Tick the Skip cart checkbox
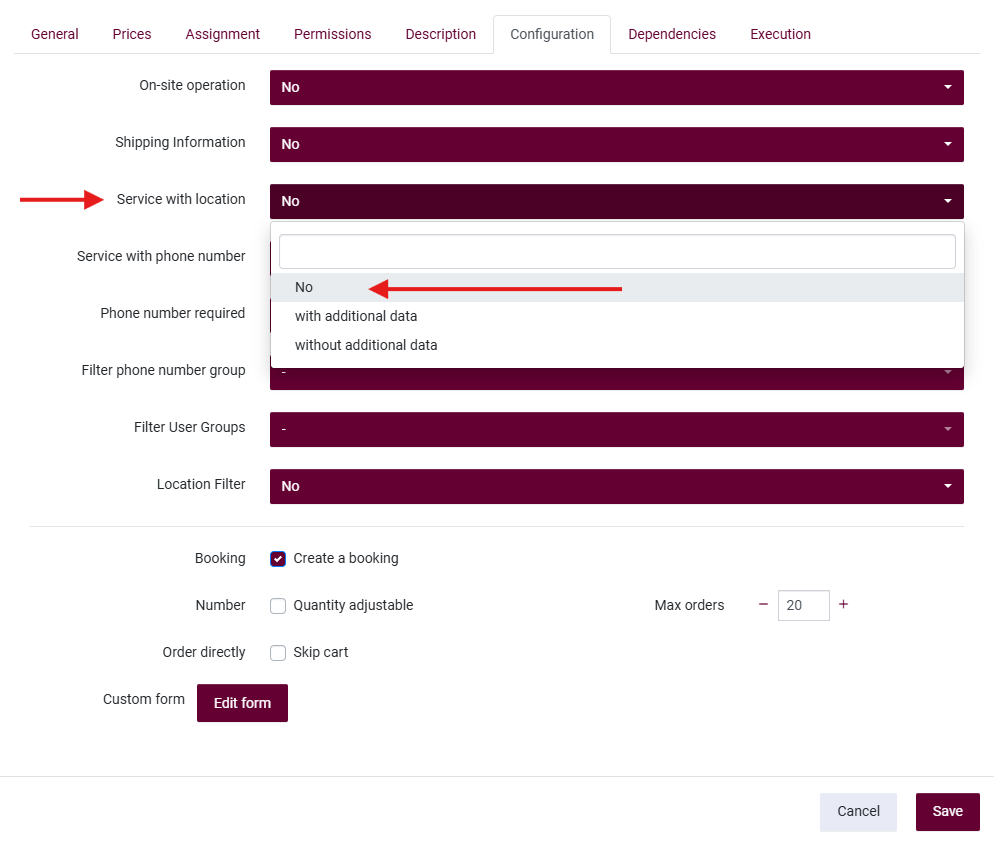Screen dimensions: 994x847 (278, 653)
